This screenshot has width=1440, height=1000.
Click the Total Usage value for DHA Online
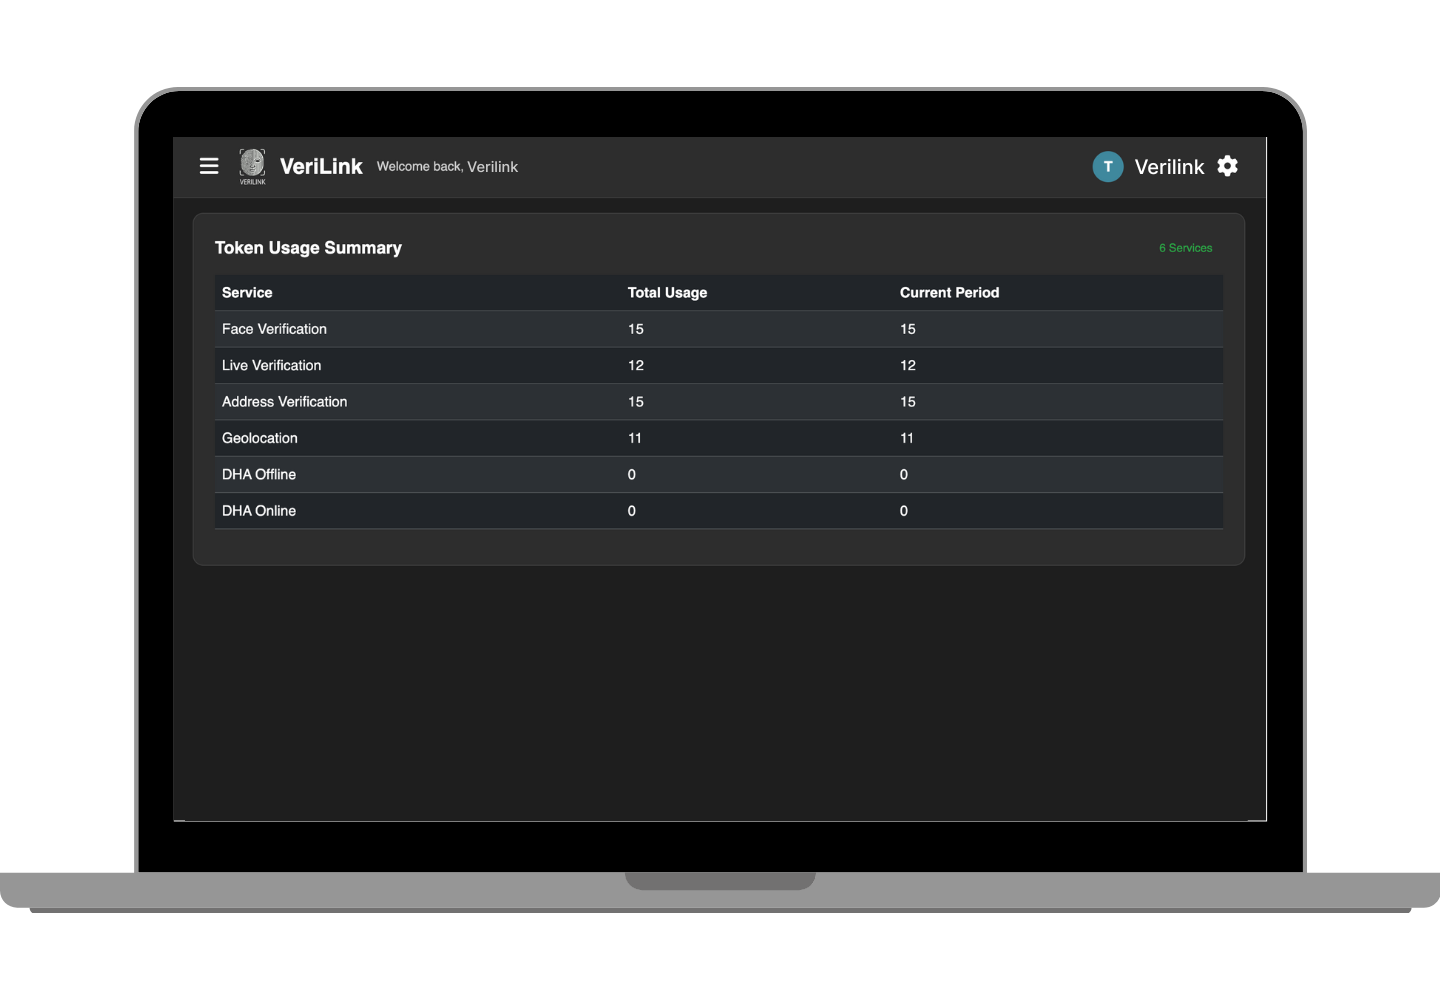631,510
